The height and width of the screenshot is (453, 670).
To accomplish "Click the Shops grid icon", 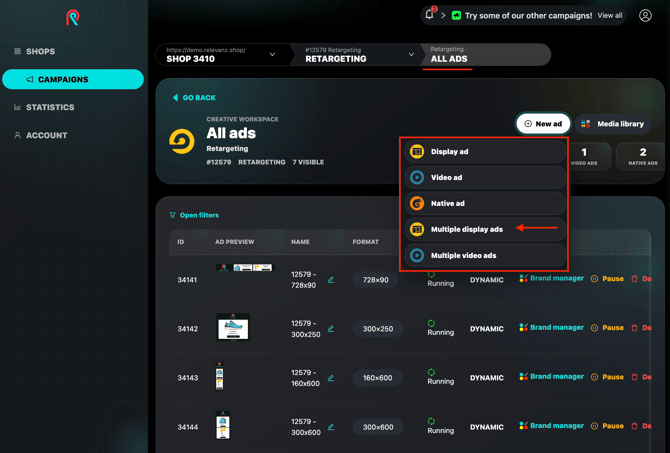I will 18,51.
